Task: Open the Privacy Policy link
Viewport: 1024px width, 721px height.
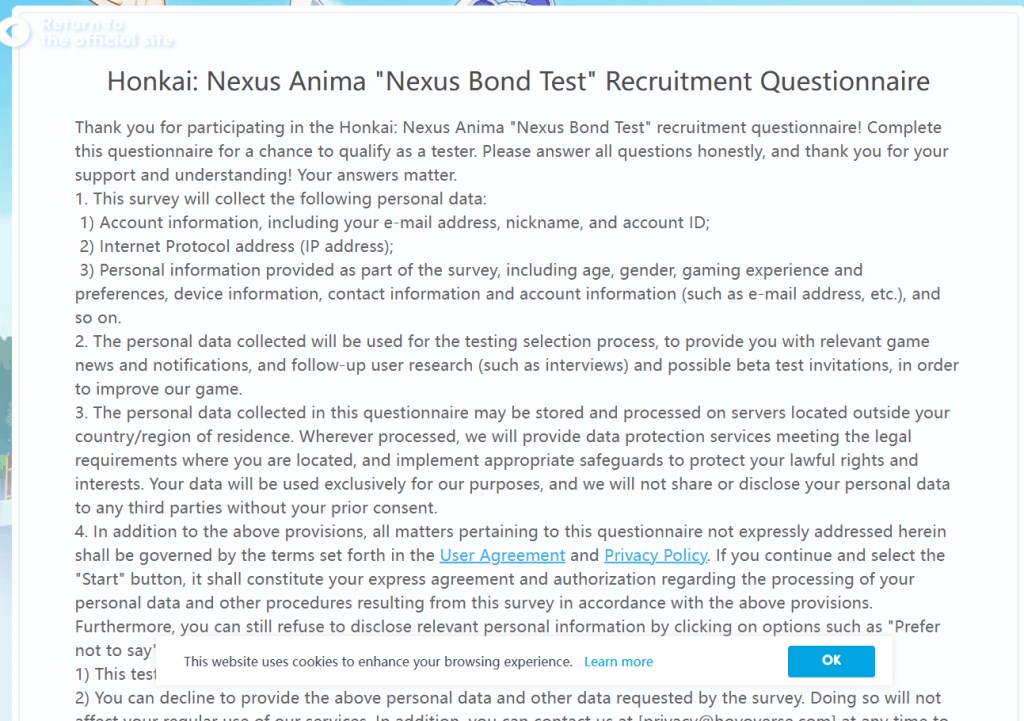Action: point(655,555)
